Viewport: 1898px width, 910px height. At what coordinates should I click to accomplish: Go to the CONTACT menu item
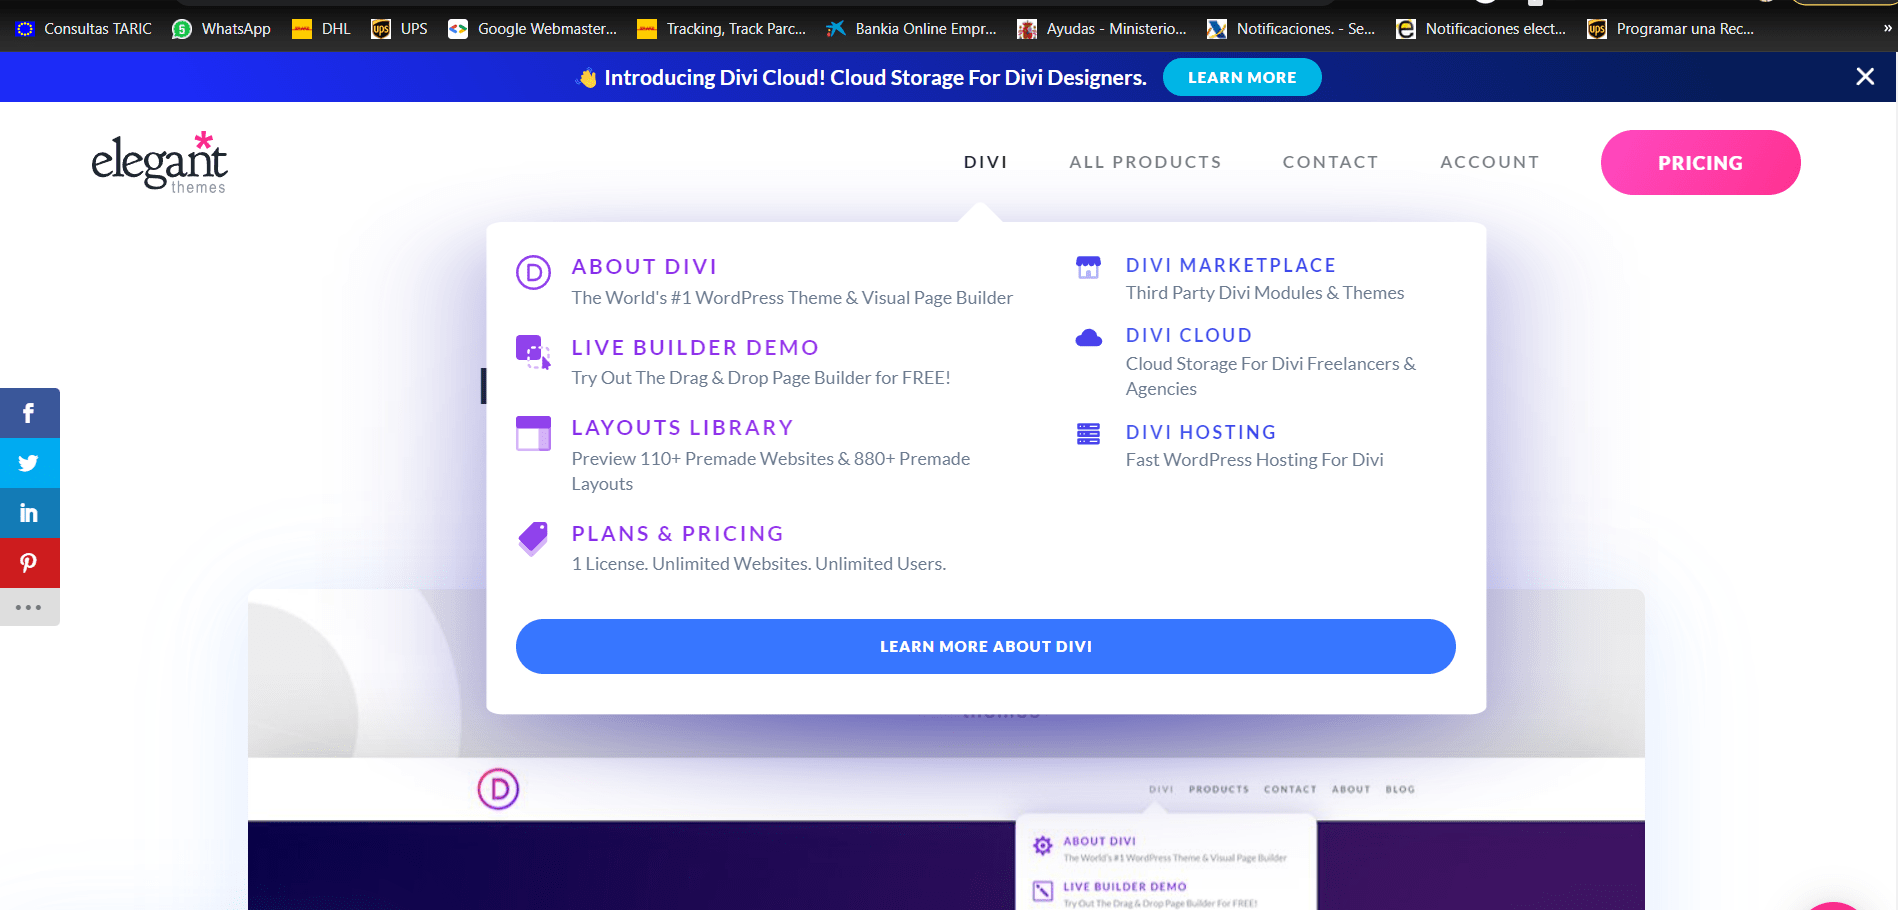pos(1330,162)
